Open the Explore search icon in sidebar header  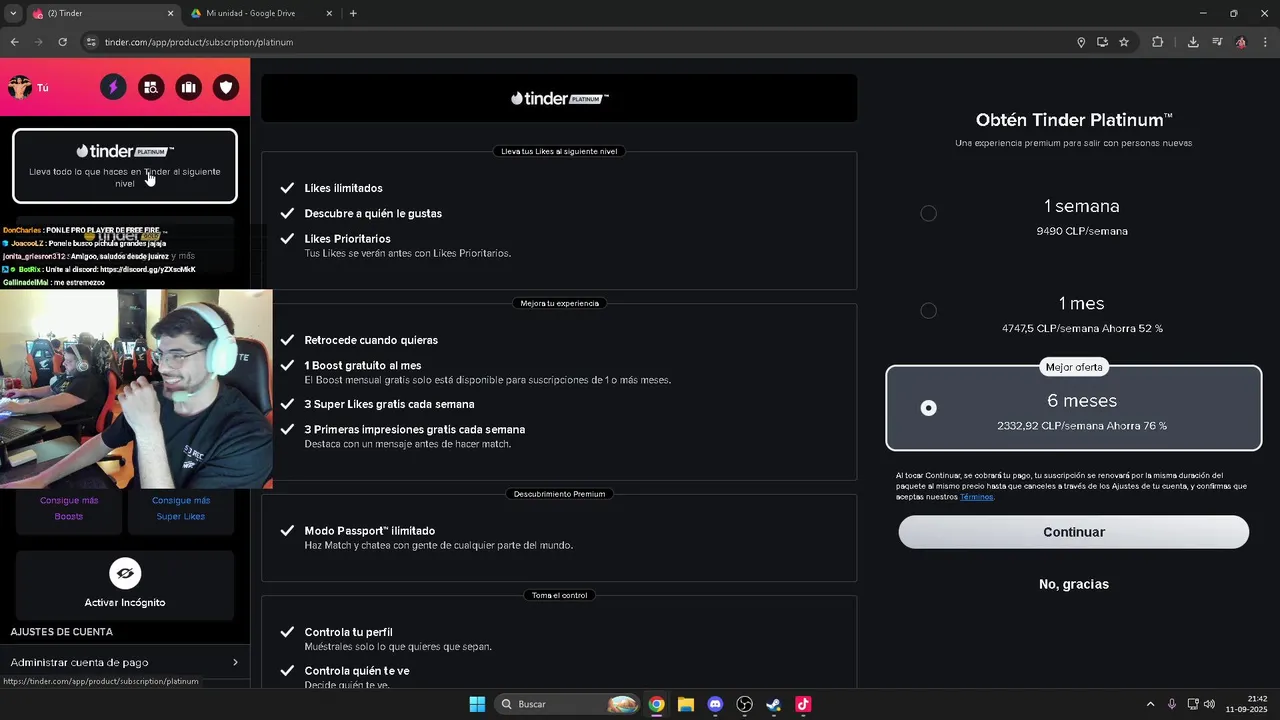pyautogui.click(x=151, y=88)
